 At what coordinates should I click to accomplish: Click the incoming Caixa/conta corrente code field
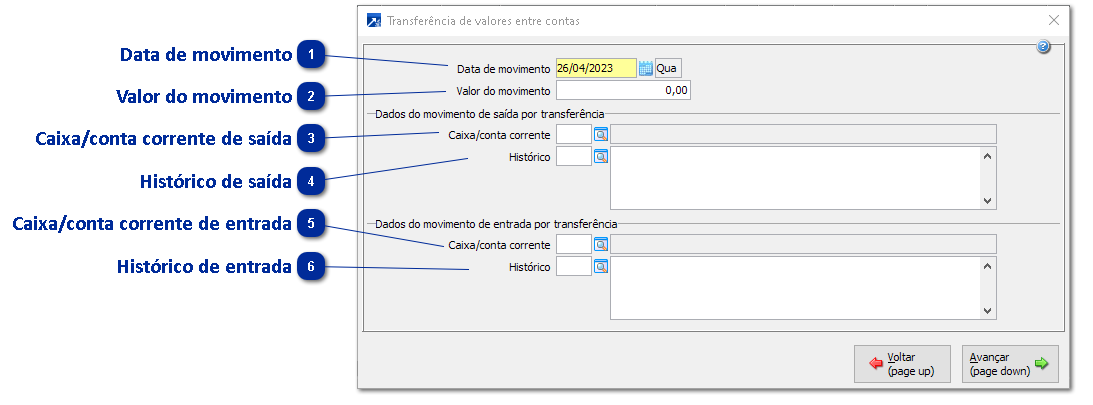click(574, 245)
